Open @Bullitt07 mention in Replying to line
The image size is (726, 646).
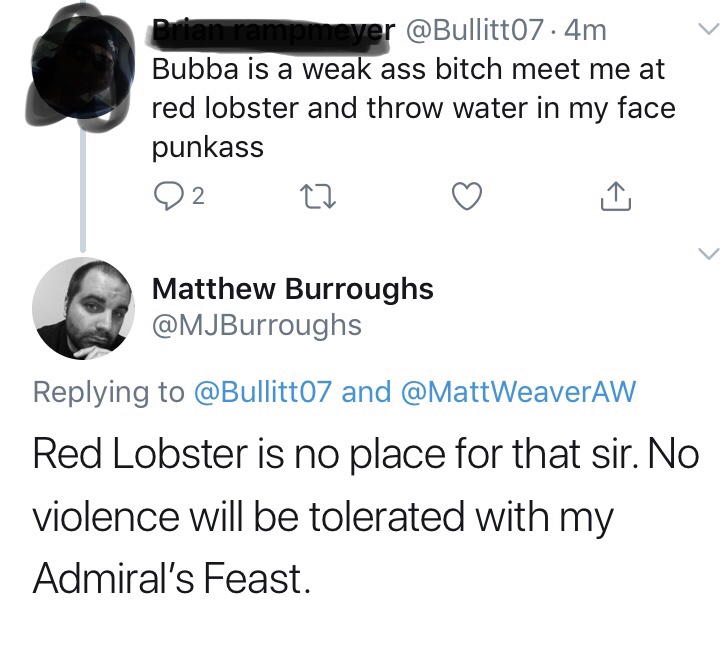click(x=263, y=391)
